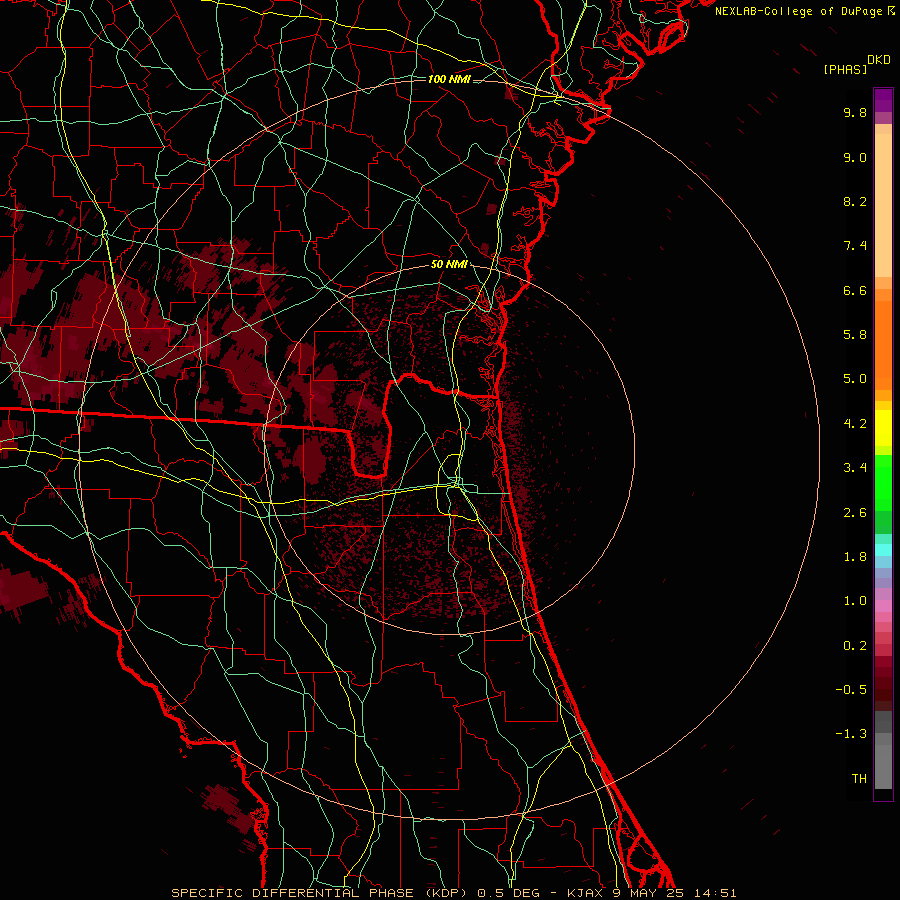This screenshot has height=900, width=900.
Task: Click the yellow segment of the color bar
Action: point(883,428)
